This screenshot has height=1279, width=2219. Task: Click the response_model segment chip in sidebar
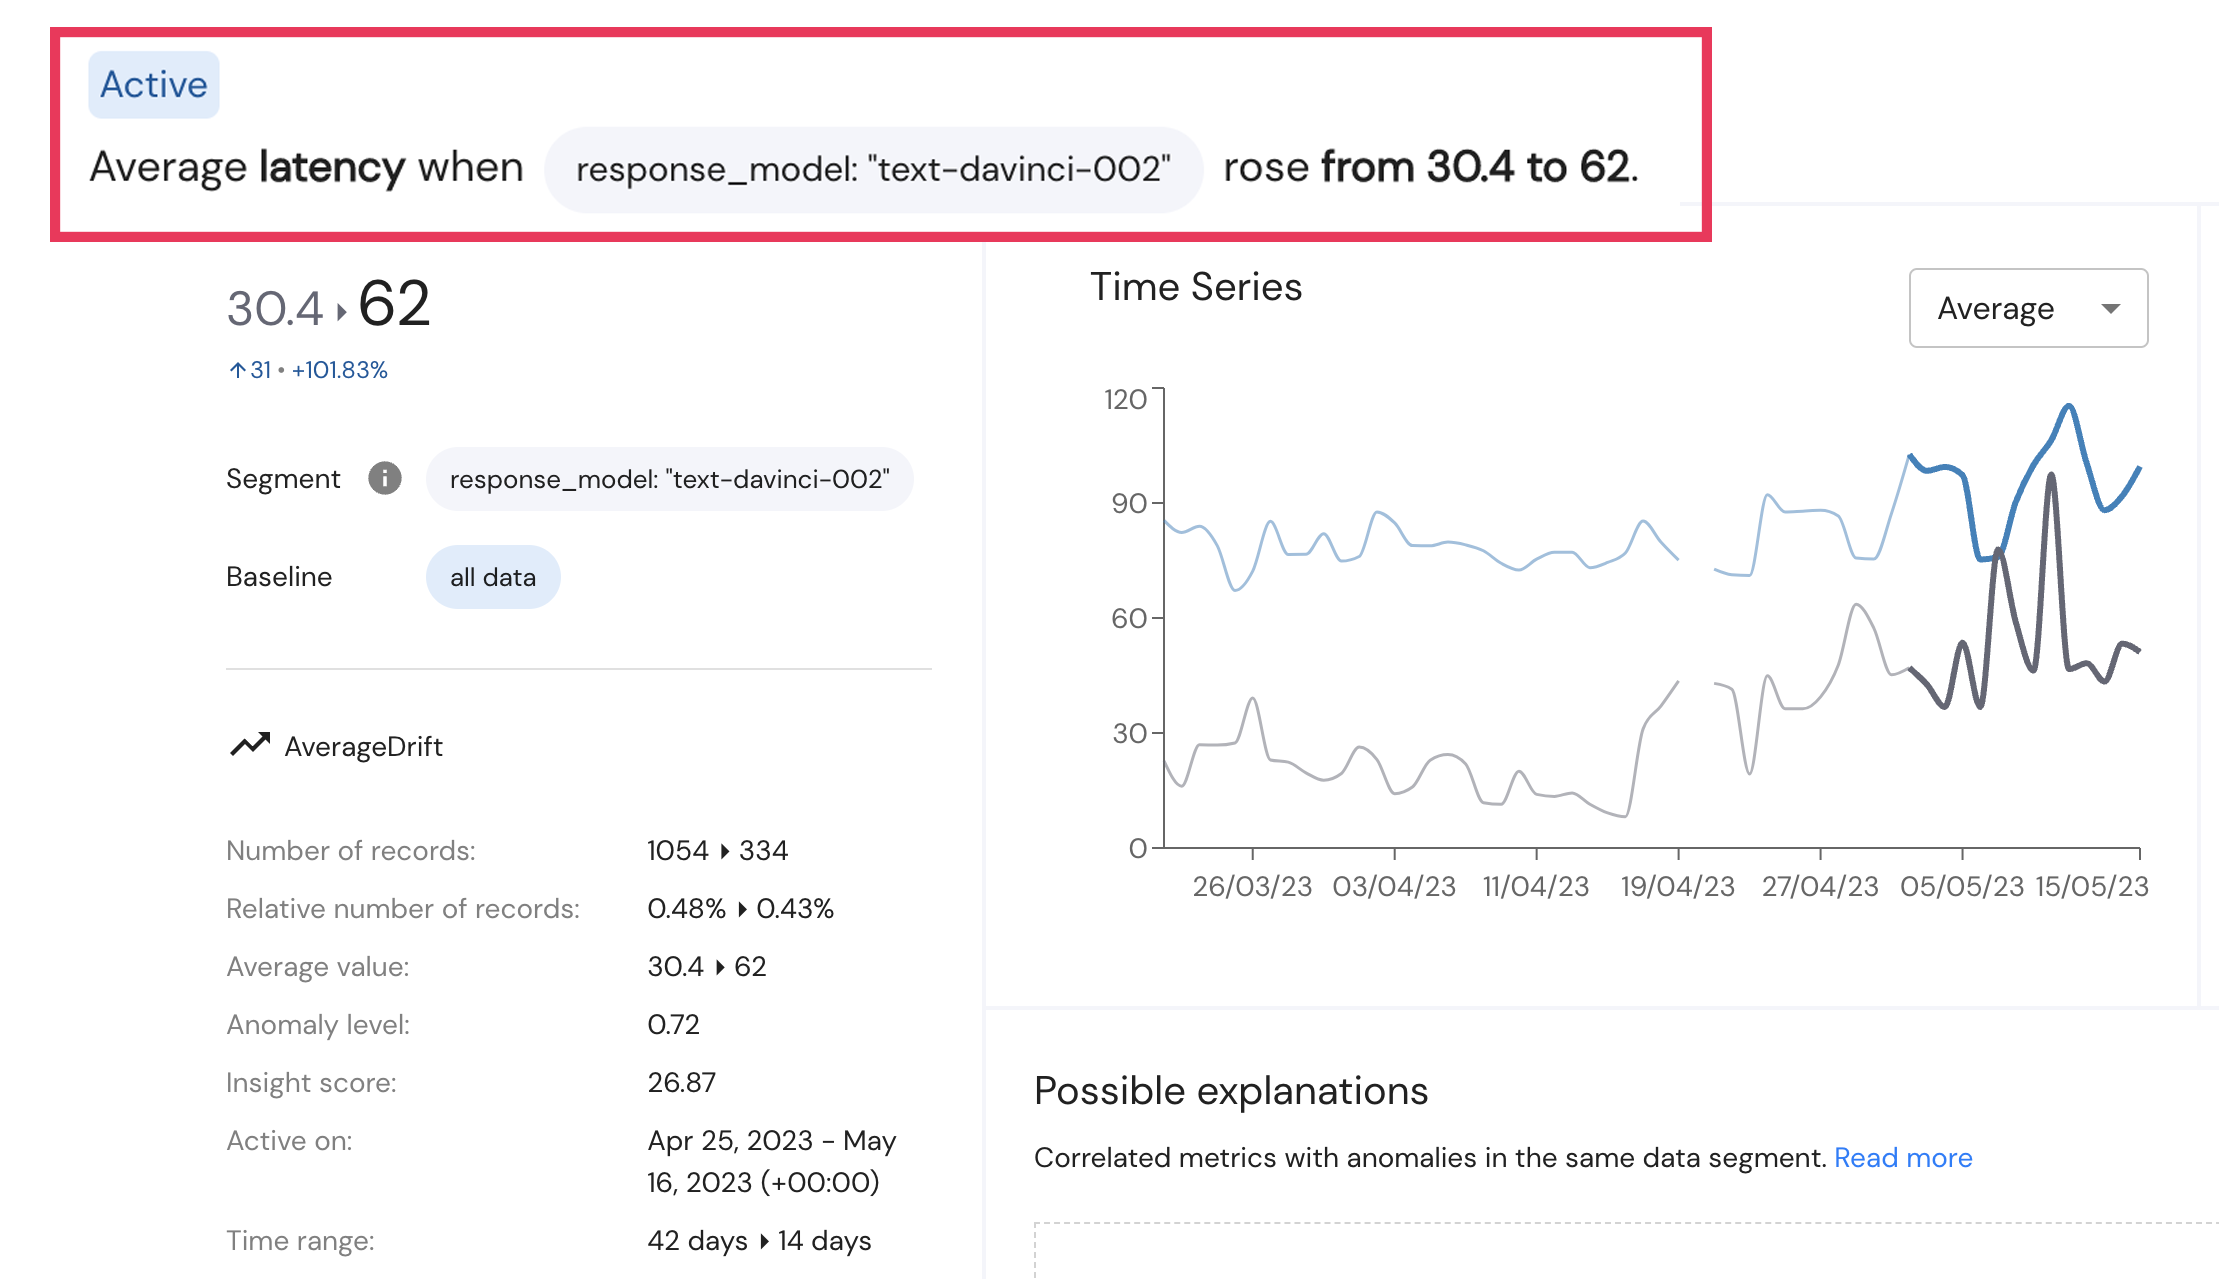tap(669, 479)
